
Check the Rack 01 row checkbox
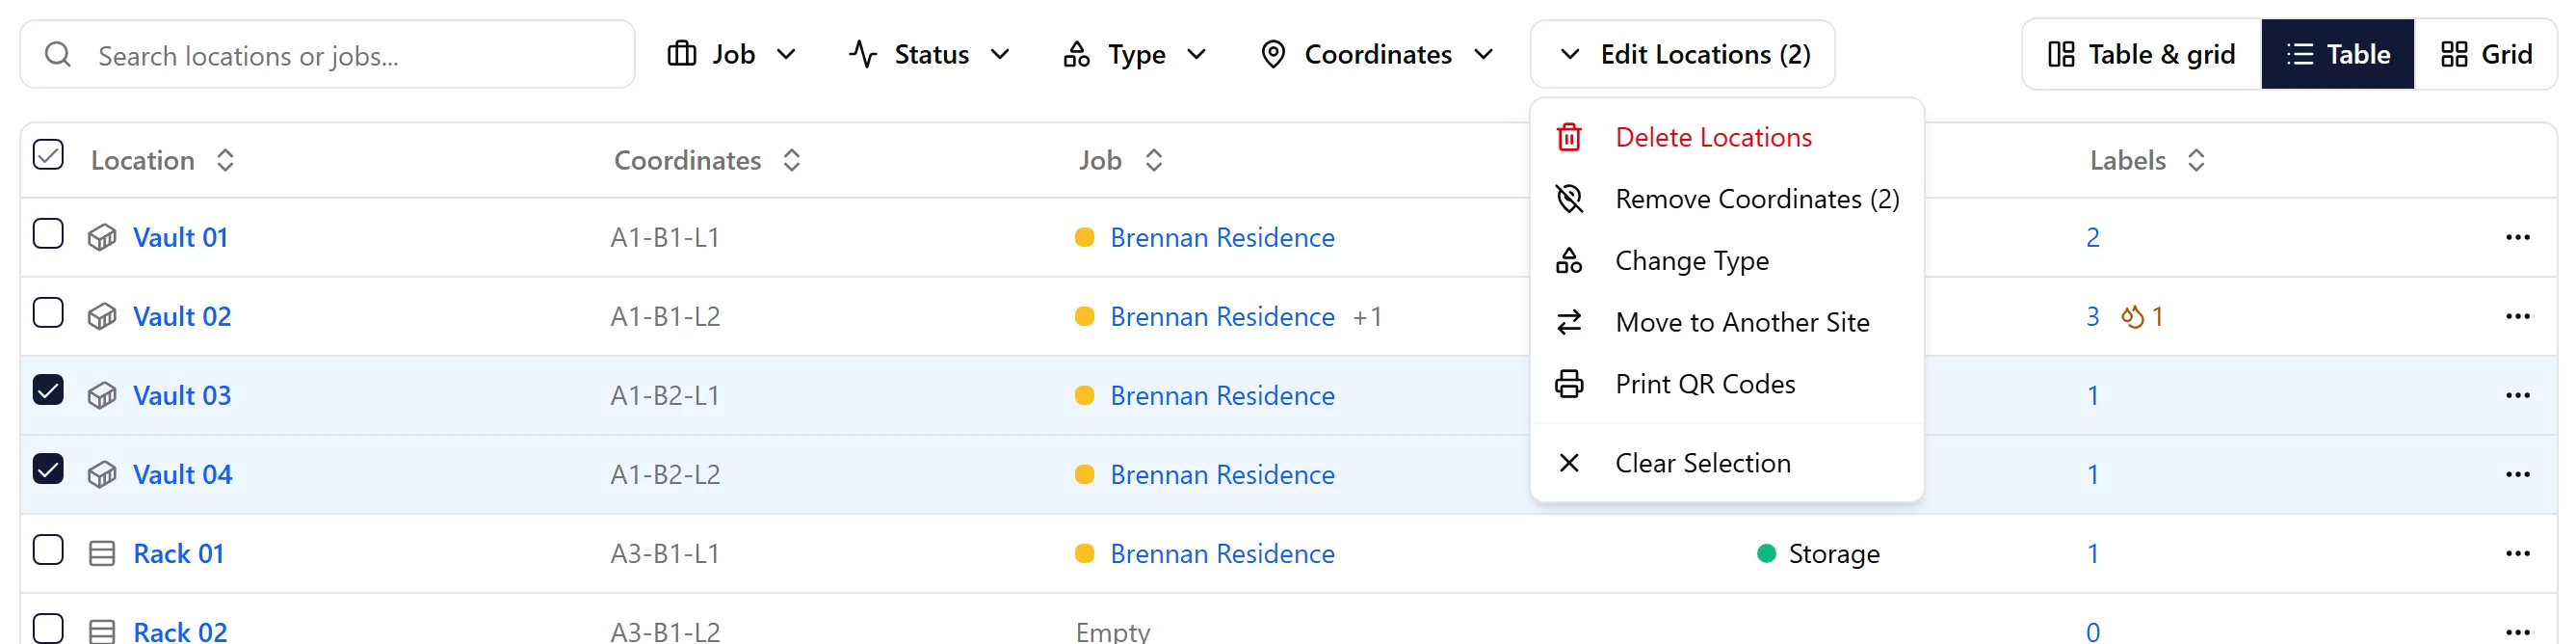[x=48, y=550]
